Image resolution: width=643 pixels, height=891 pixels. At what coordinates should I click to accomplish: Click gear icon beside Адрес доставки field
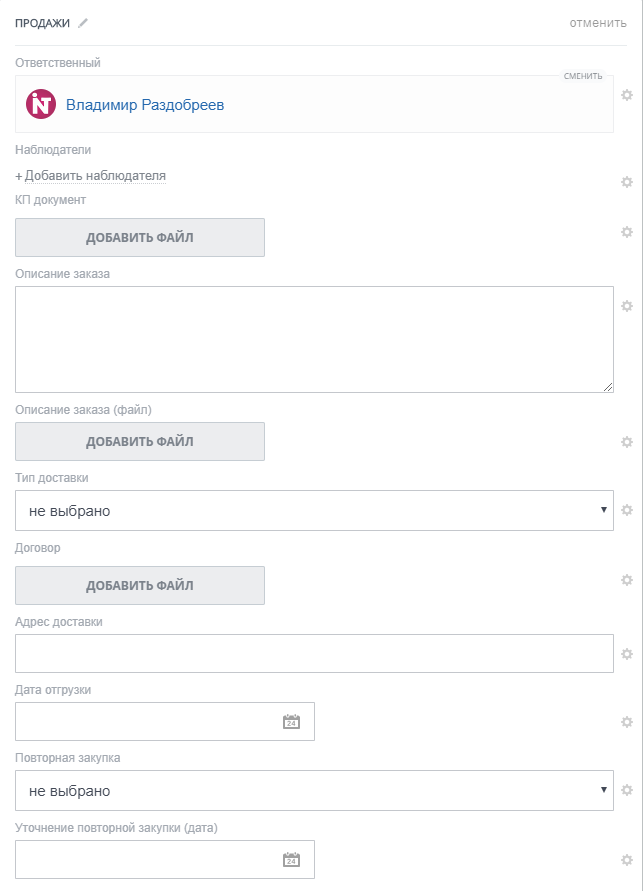tap(627, 654)
